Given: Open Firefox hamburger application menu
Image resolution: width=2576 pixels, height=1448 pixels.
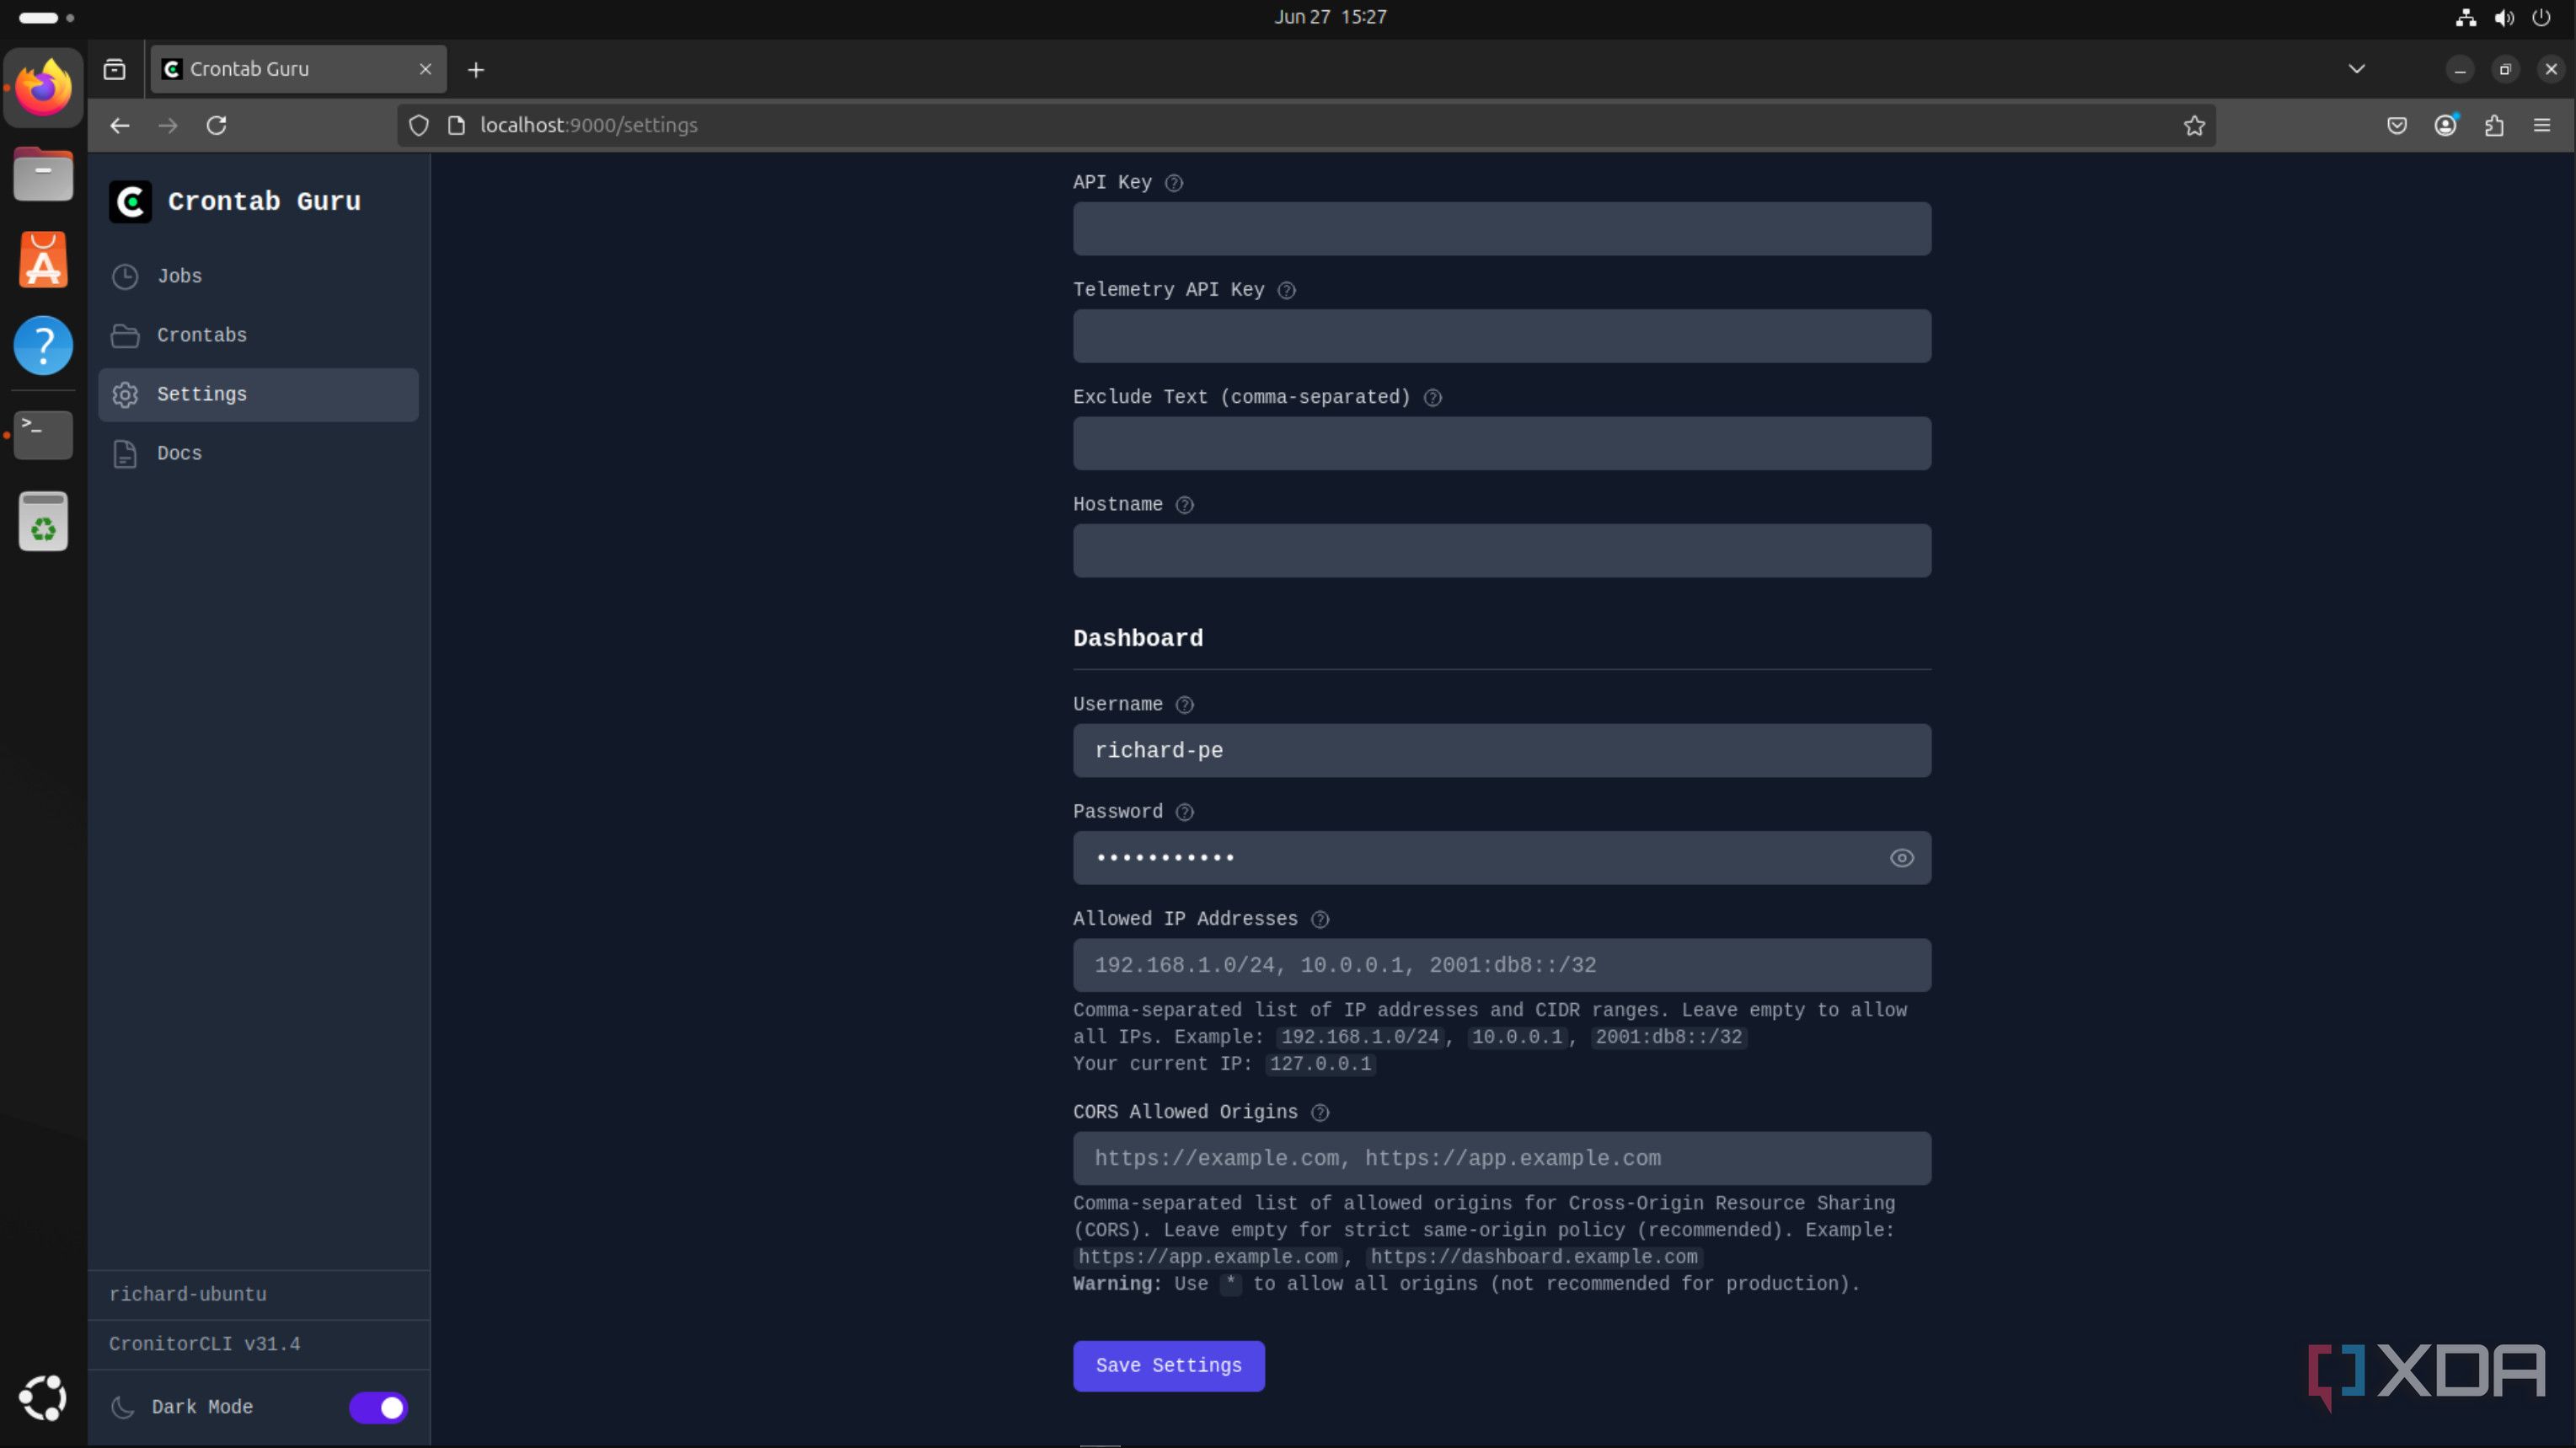Looking at the screenshot, I should click(x=2542, y=125).
